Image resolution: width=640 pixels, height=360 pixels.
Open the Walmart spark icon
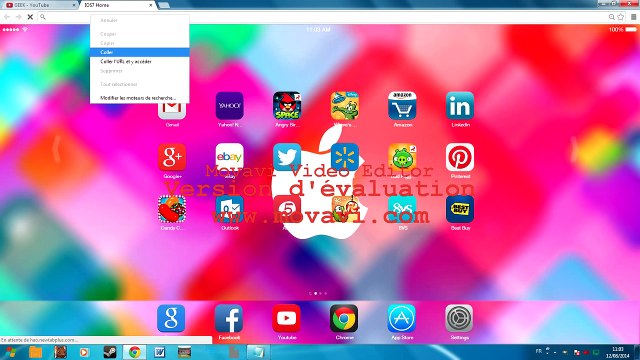click(x=345, y=157)
